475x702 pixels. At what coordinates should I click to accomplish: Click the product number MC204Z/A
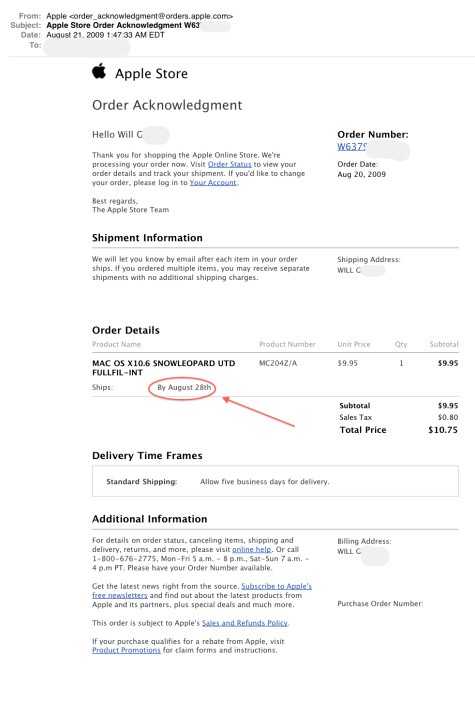tap(278, 363)
